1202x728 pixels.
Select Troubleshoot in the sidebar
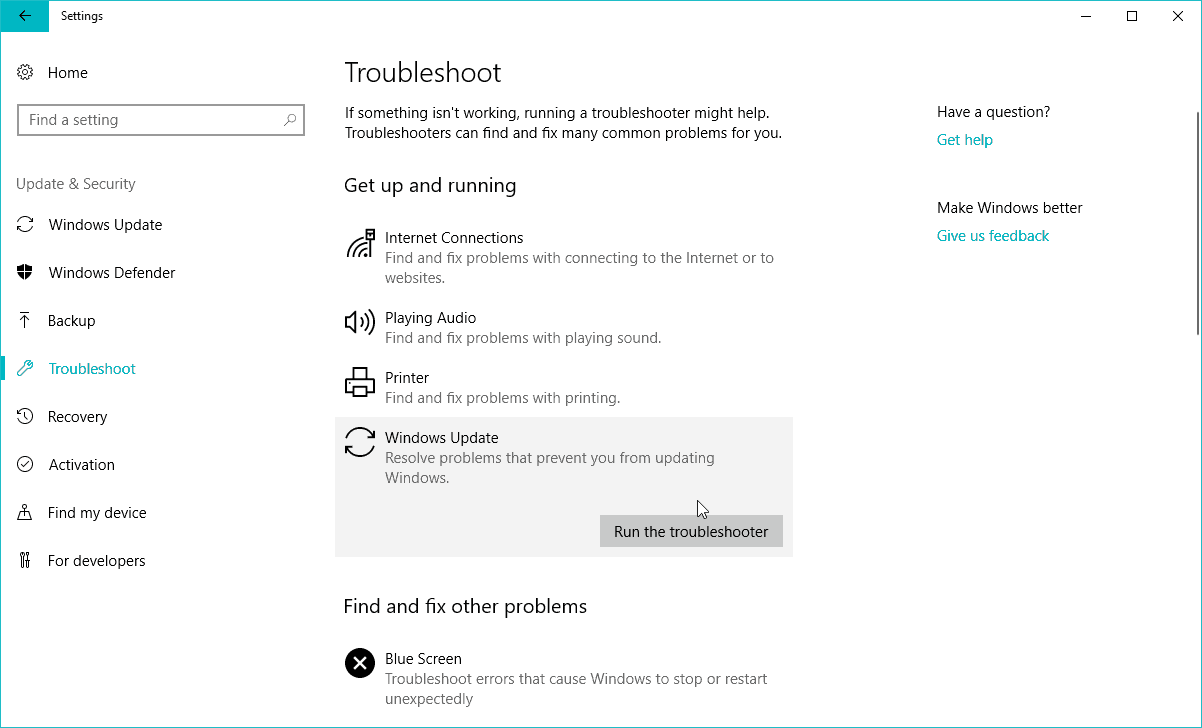point(92,369)
